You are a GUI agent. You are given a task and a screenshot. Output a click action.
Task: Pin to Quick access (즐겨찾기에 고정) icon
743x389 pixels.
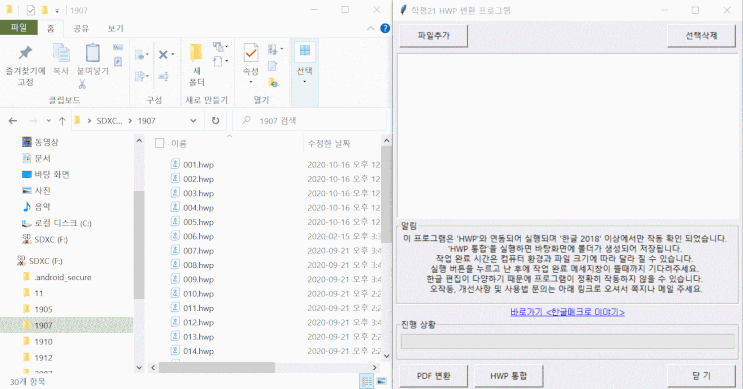[x=25, y=53]
